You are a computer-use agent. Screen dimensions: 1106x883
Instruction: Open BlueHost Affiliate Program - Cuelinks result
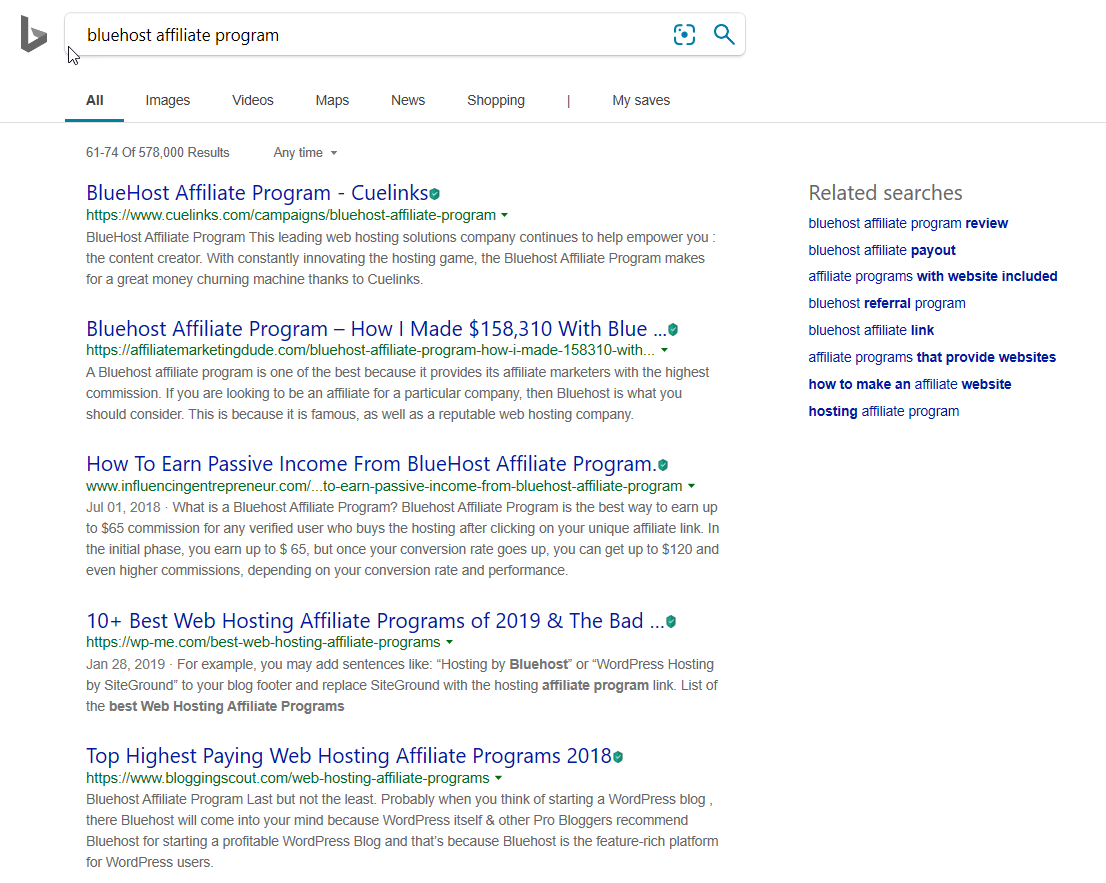[x=257, y=193]
